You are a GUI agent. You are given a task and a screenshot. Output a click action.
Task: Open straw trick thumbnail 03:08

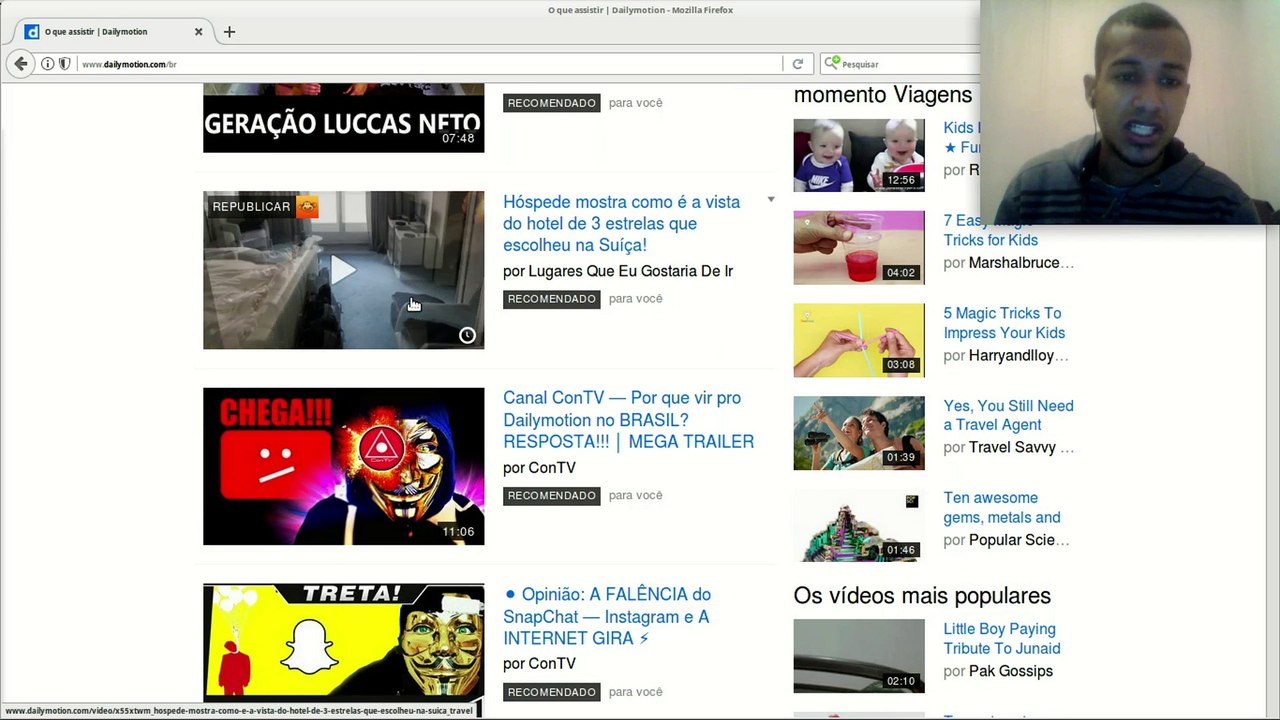(x=859, y=340)
